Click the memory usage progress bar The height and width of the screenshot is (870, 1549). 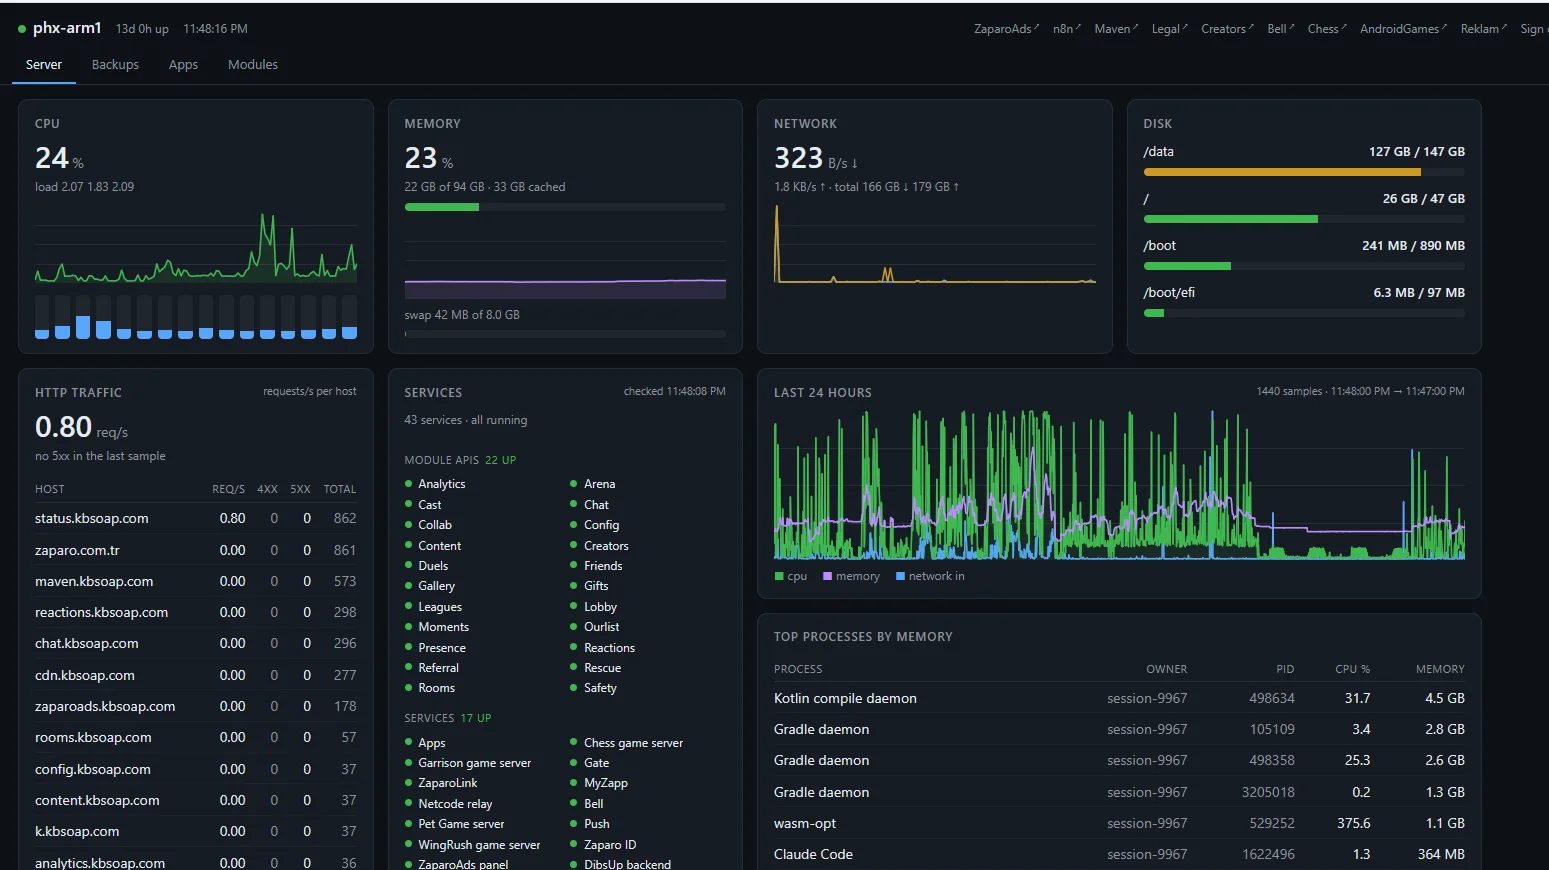pos(565,207)
